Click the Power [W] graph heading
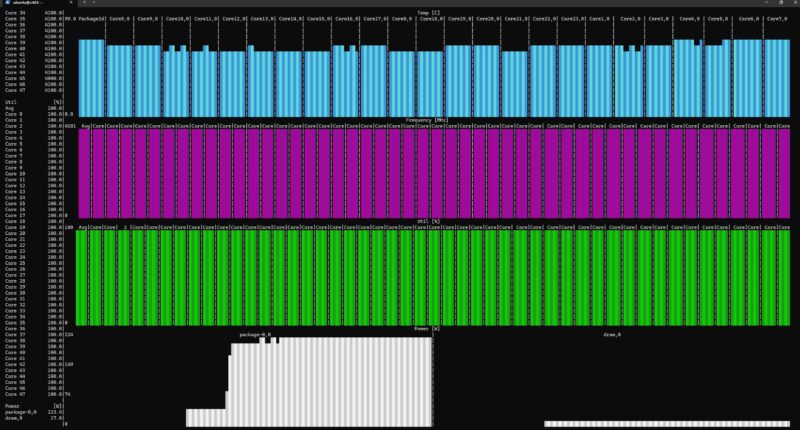The image size is (800, 430). tap(426, 327)
